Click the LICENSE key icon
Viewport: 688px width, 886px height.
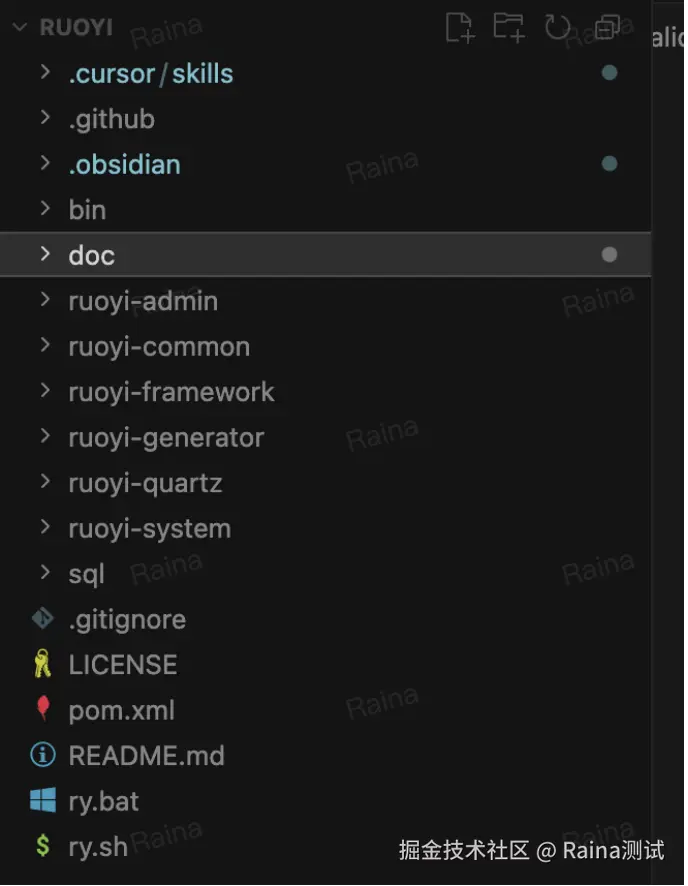(42, 665)
